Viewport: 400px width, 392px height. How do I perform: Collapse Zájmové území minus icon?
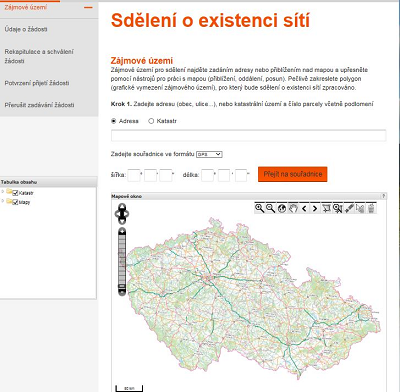point(88,7)
